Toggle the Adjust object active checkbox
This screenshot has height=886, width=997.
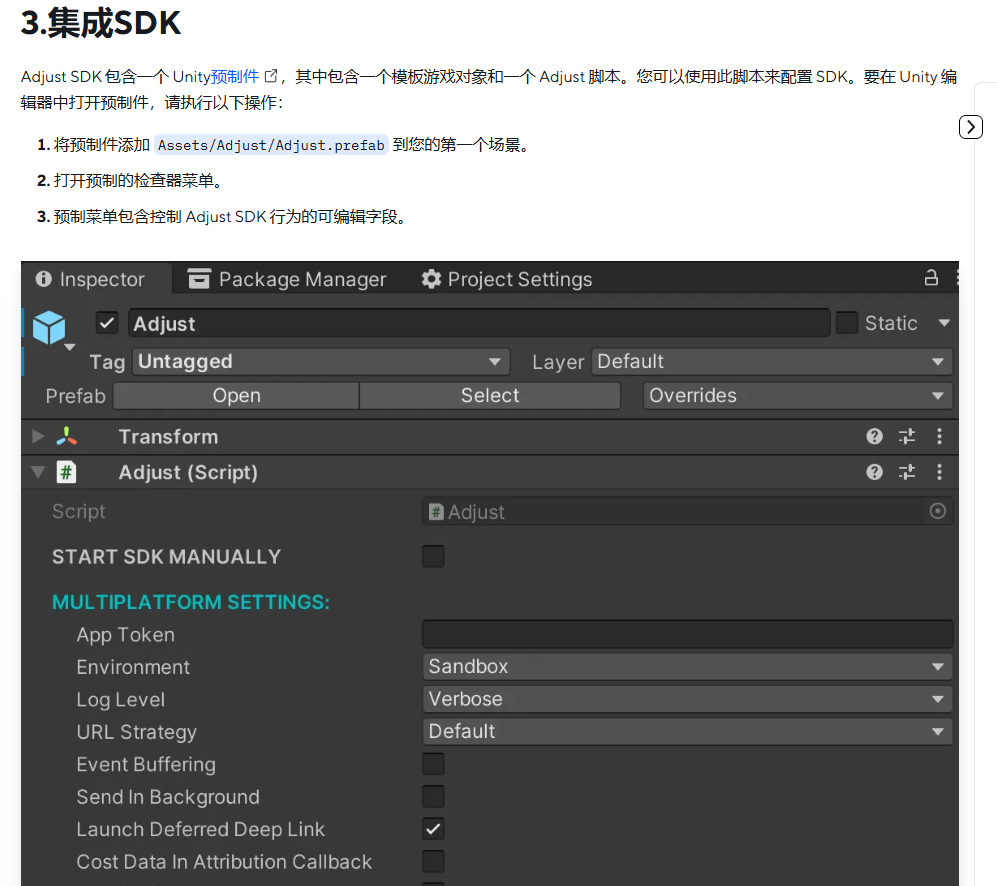[107, 323]
